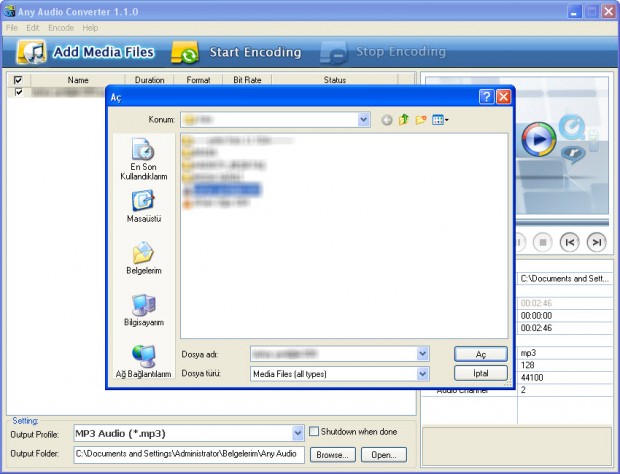Uncheck the first file row checkbox

[18, 92]
